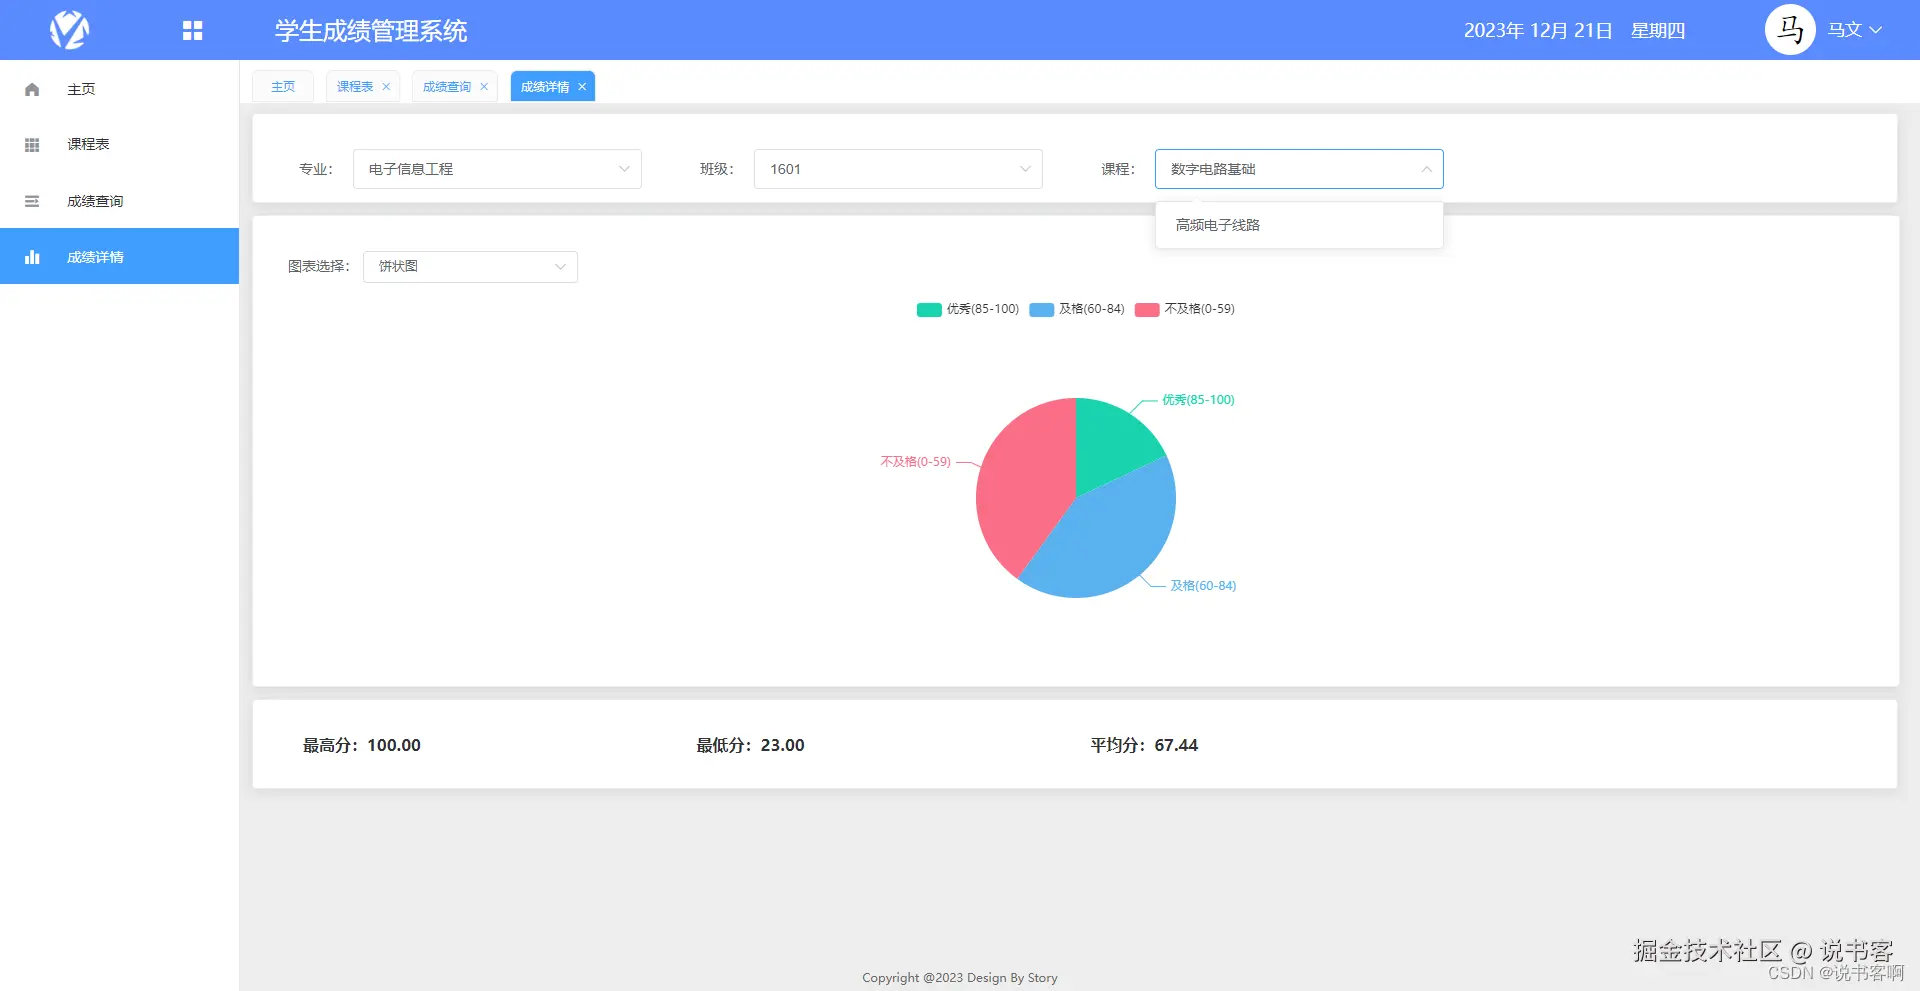This screenshot has height=991, width=1920.
Task: Toggle the 及格(60-84) legend item
Action: click(x=1077, y=309)
